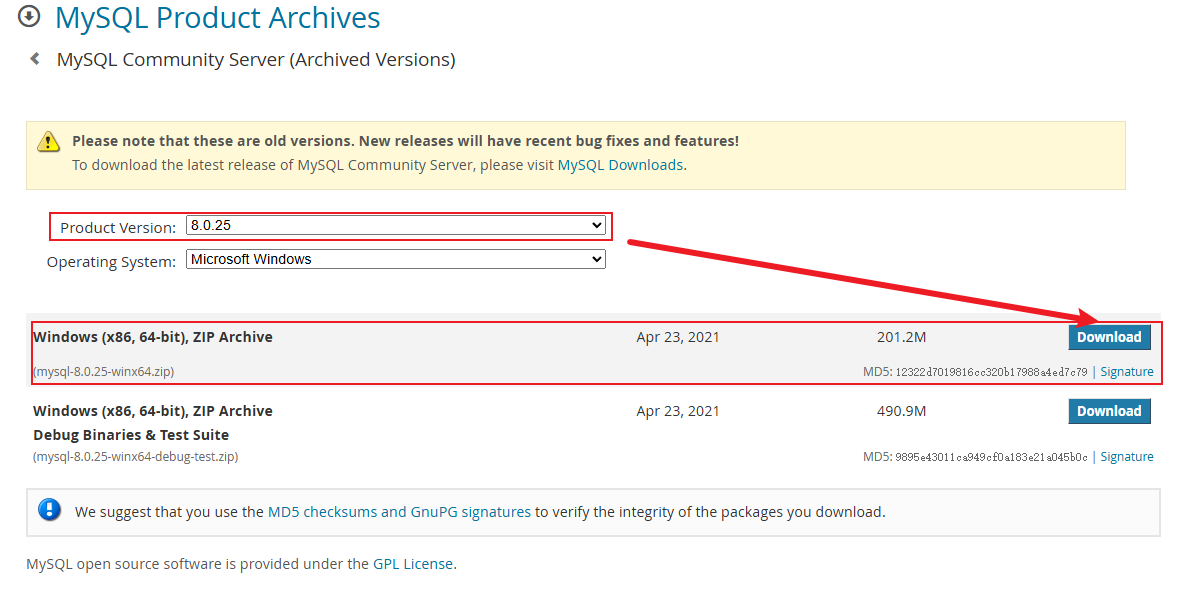Click the Product Version label
Viewport: 1194px width, 599px height.
[x=118, y=228]
